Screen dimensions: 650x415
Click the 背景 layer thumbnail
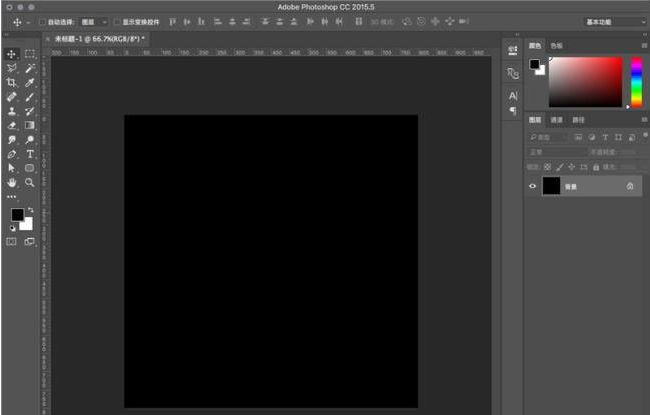coord(551,186)
